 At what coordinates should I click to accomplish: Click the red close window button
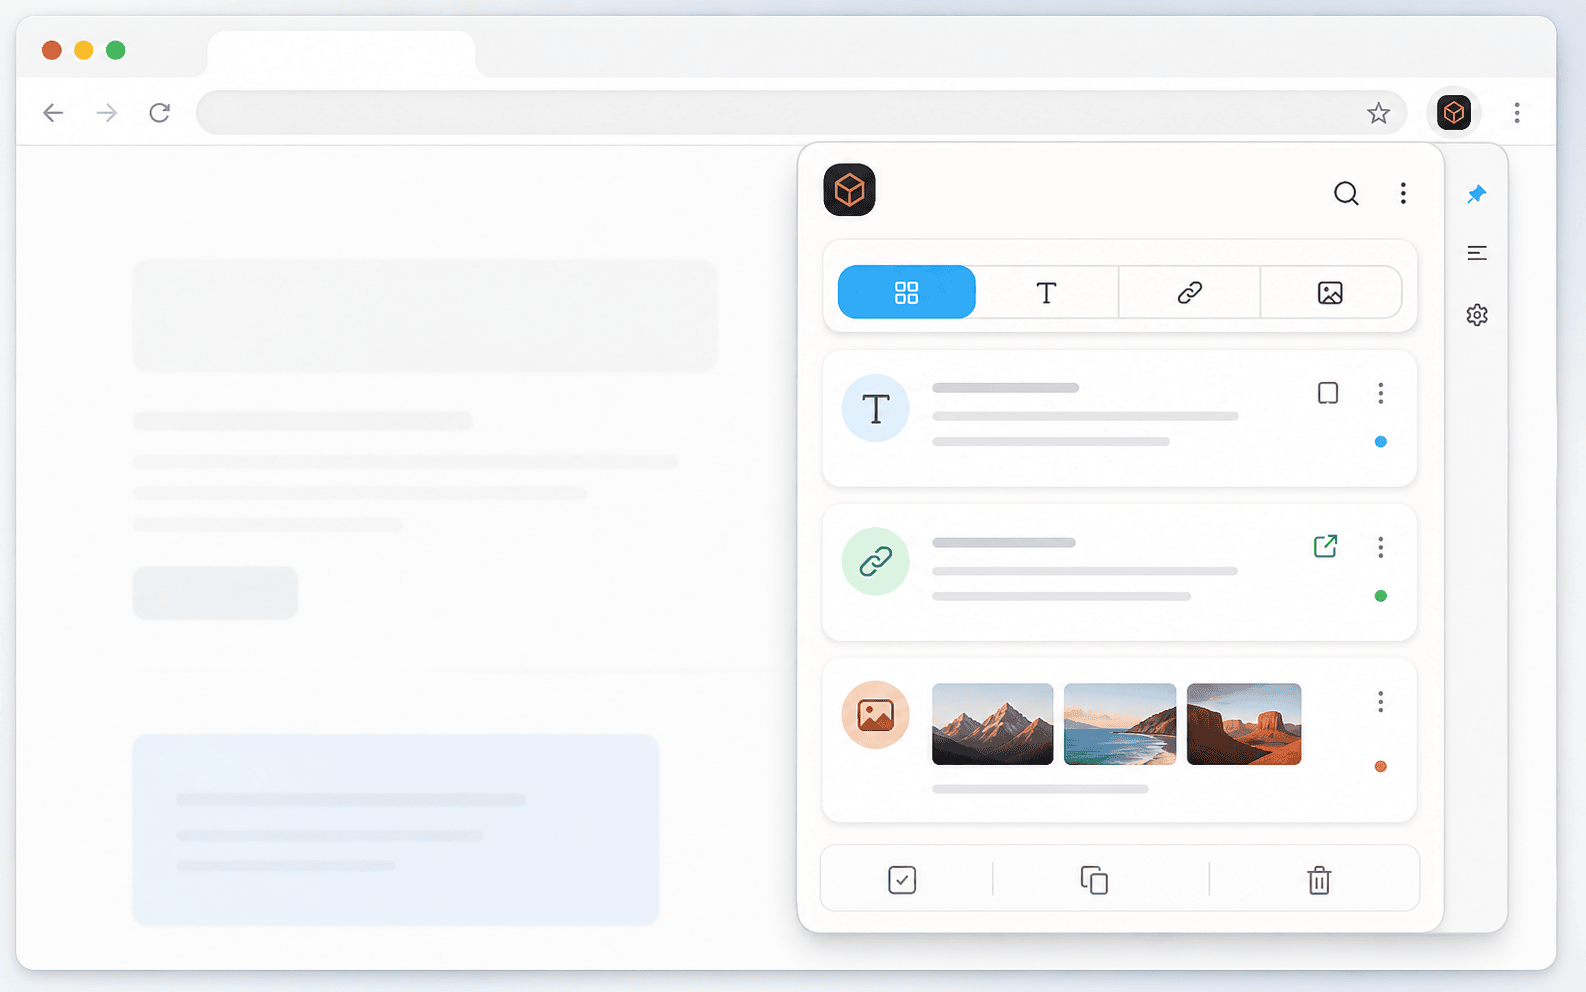(52, 50)
